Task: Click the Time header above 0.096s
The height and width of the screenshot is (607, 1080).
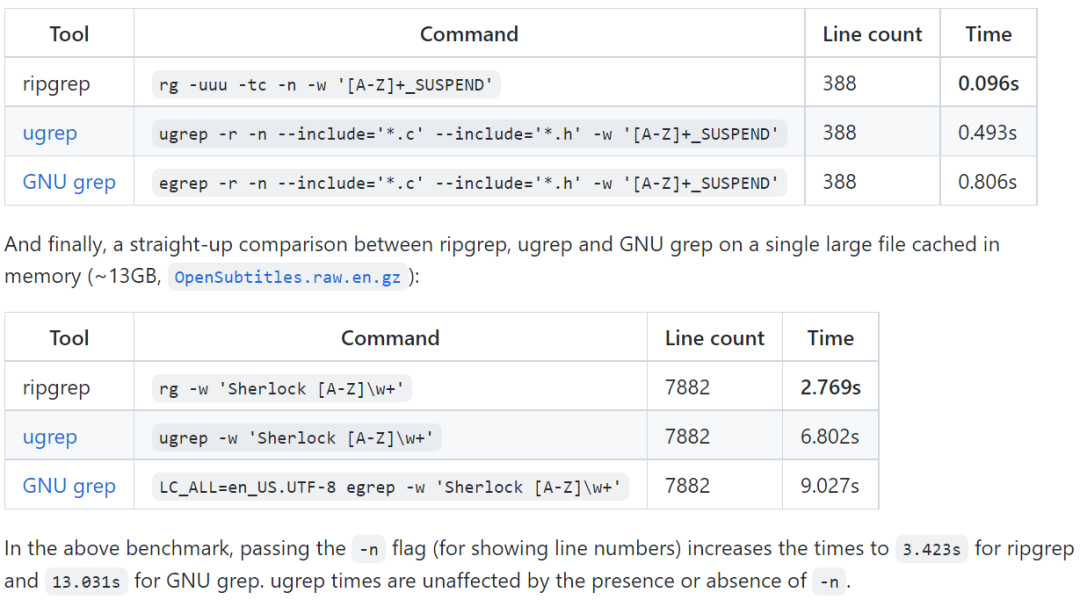Action: click(x=988, y=34)
